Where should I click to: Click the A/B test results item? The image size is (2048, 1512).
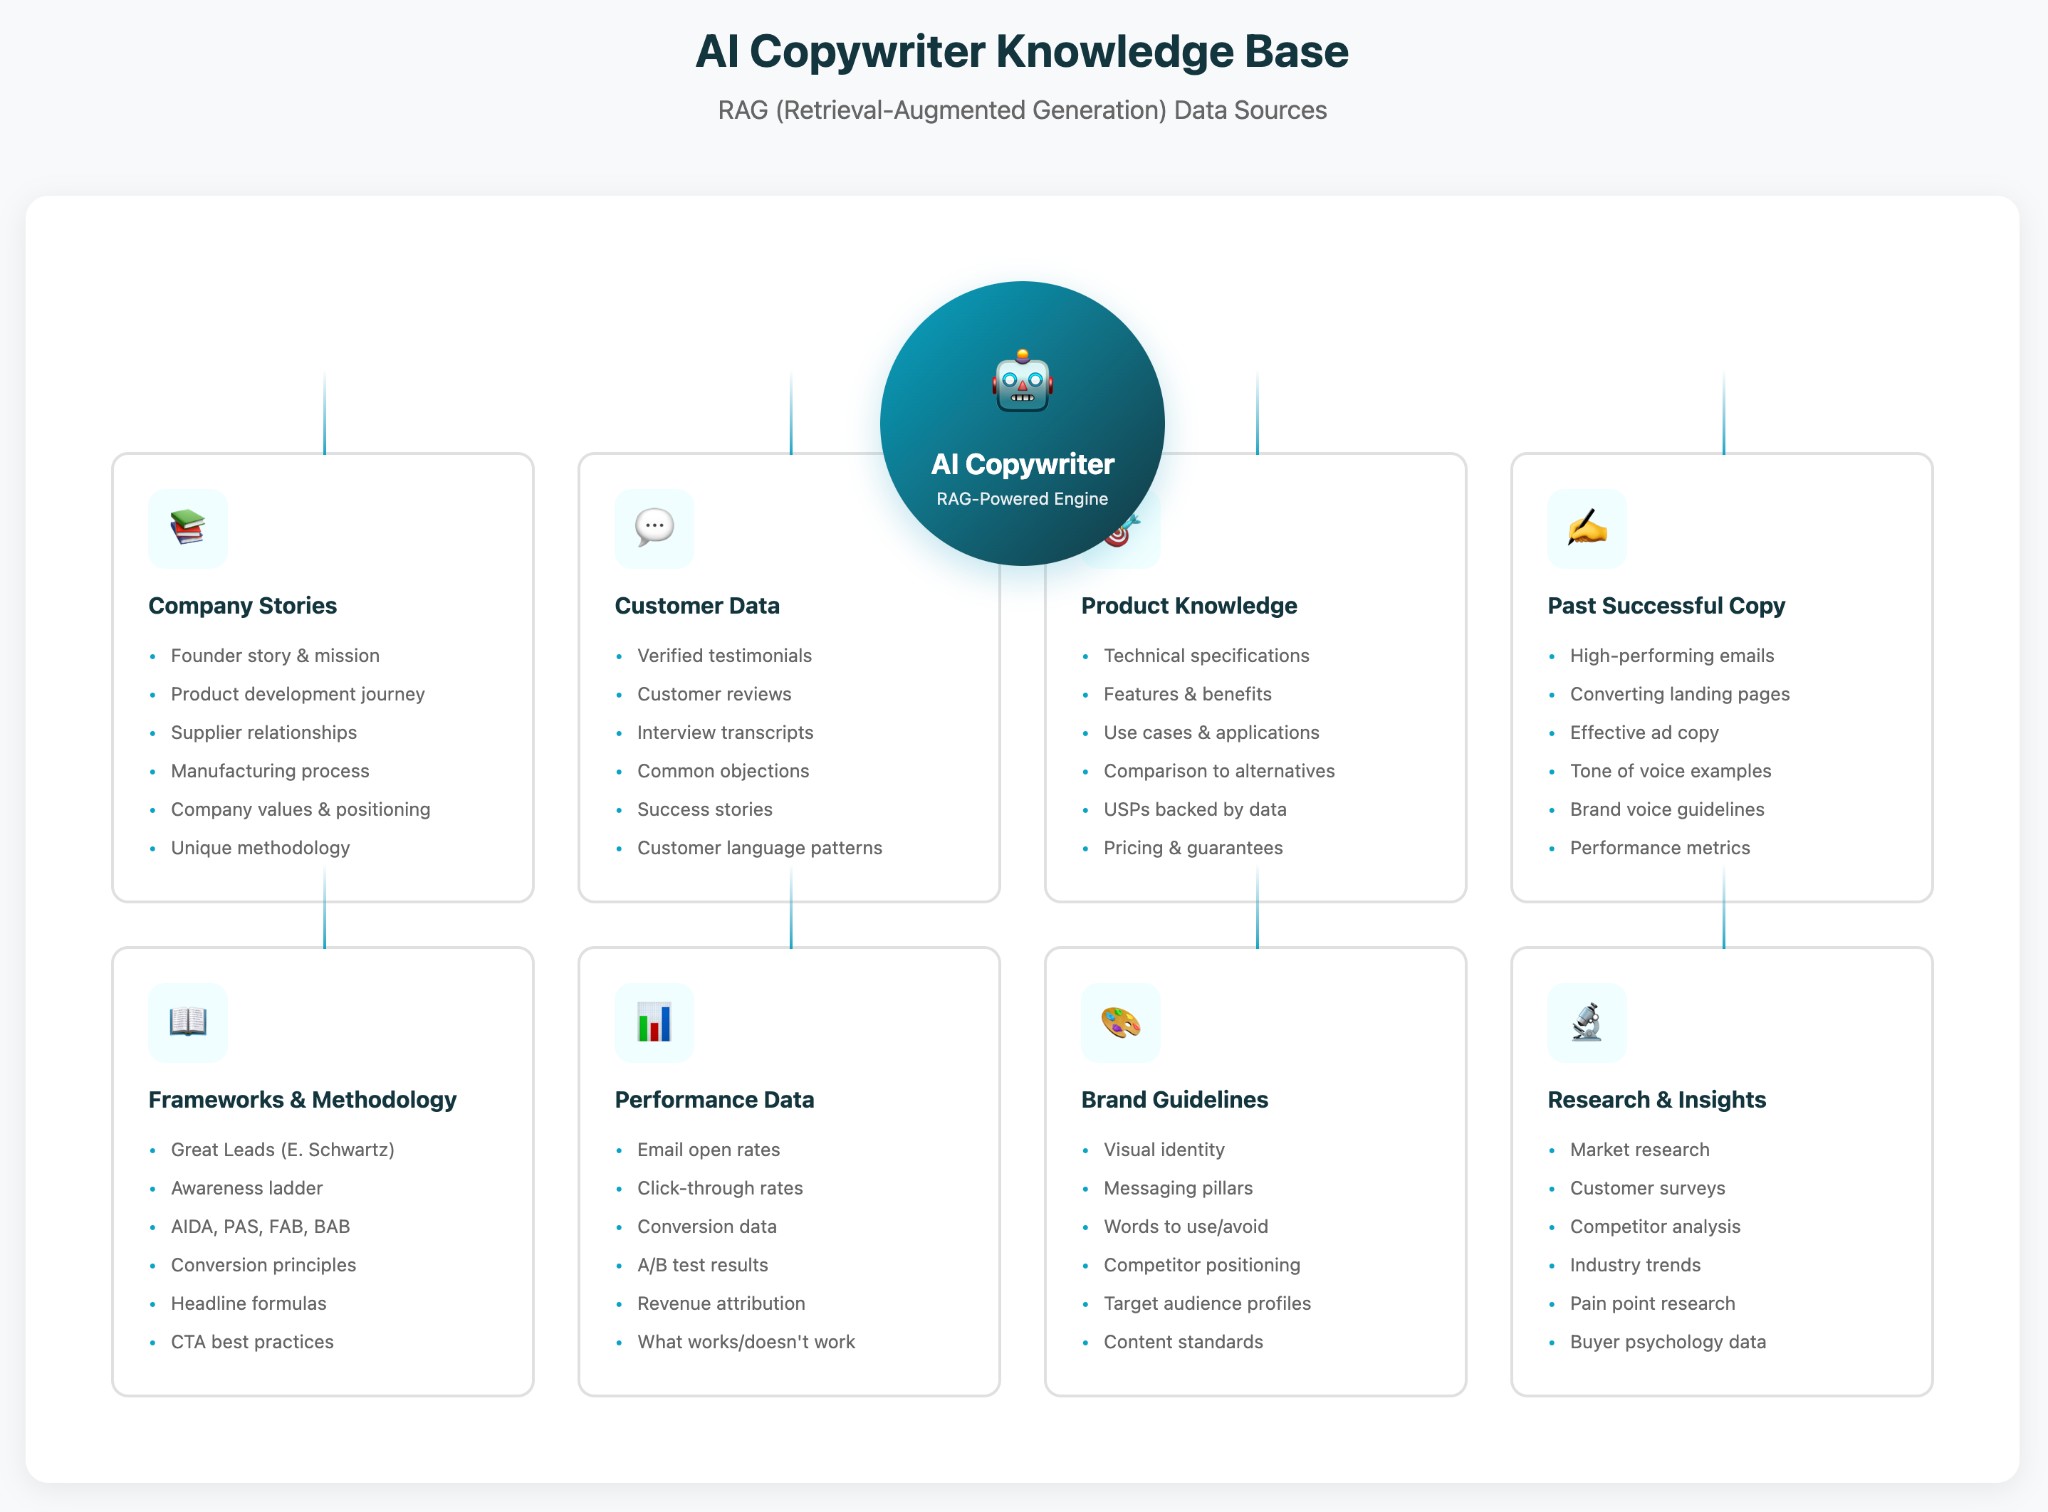point(702,1264)
